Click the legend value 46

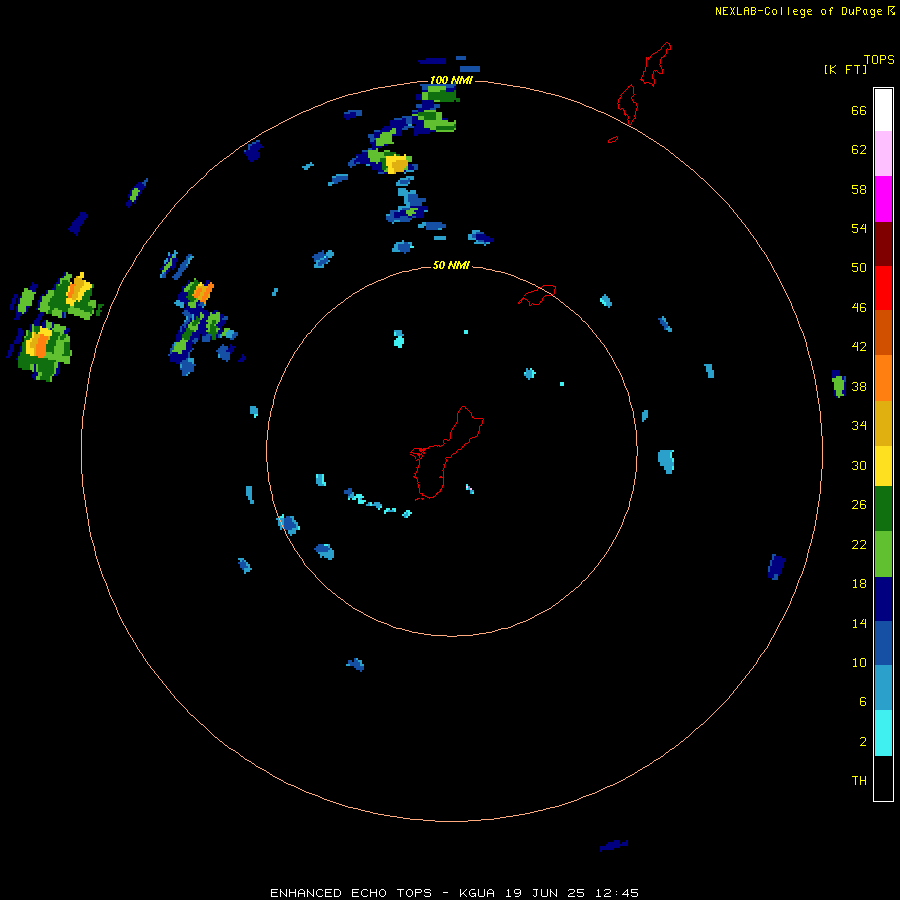859,308
